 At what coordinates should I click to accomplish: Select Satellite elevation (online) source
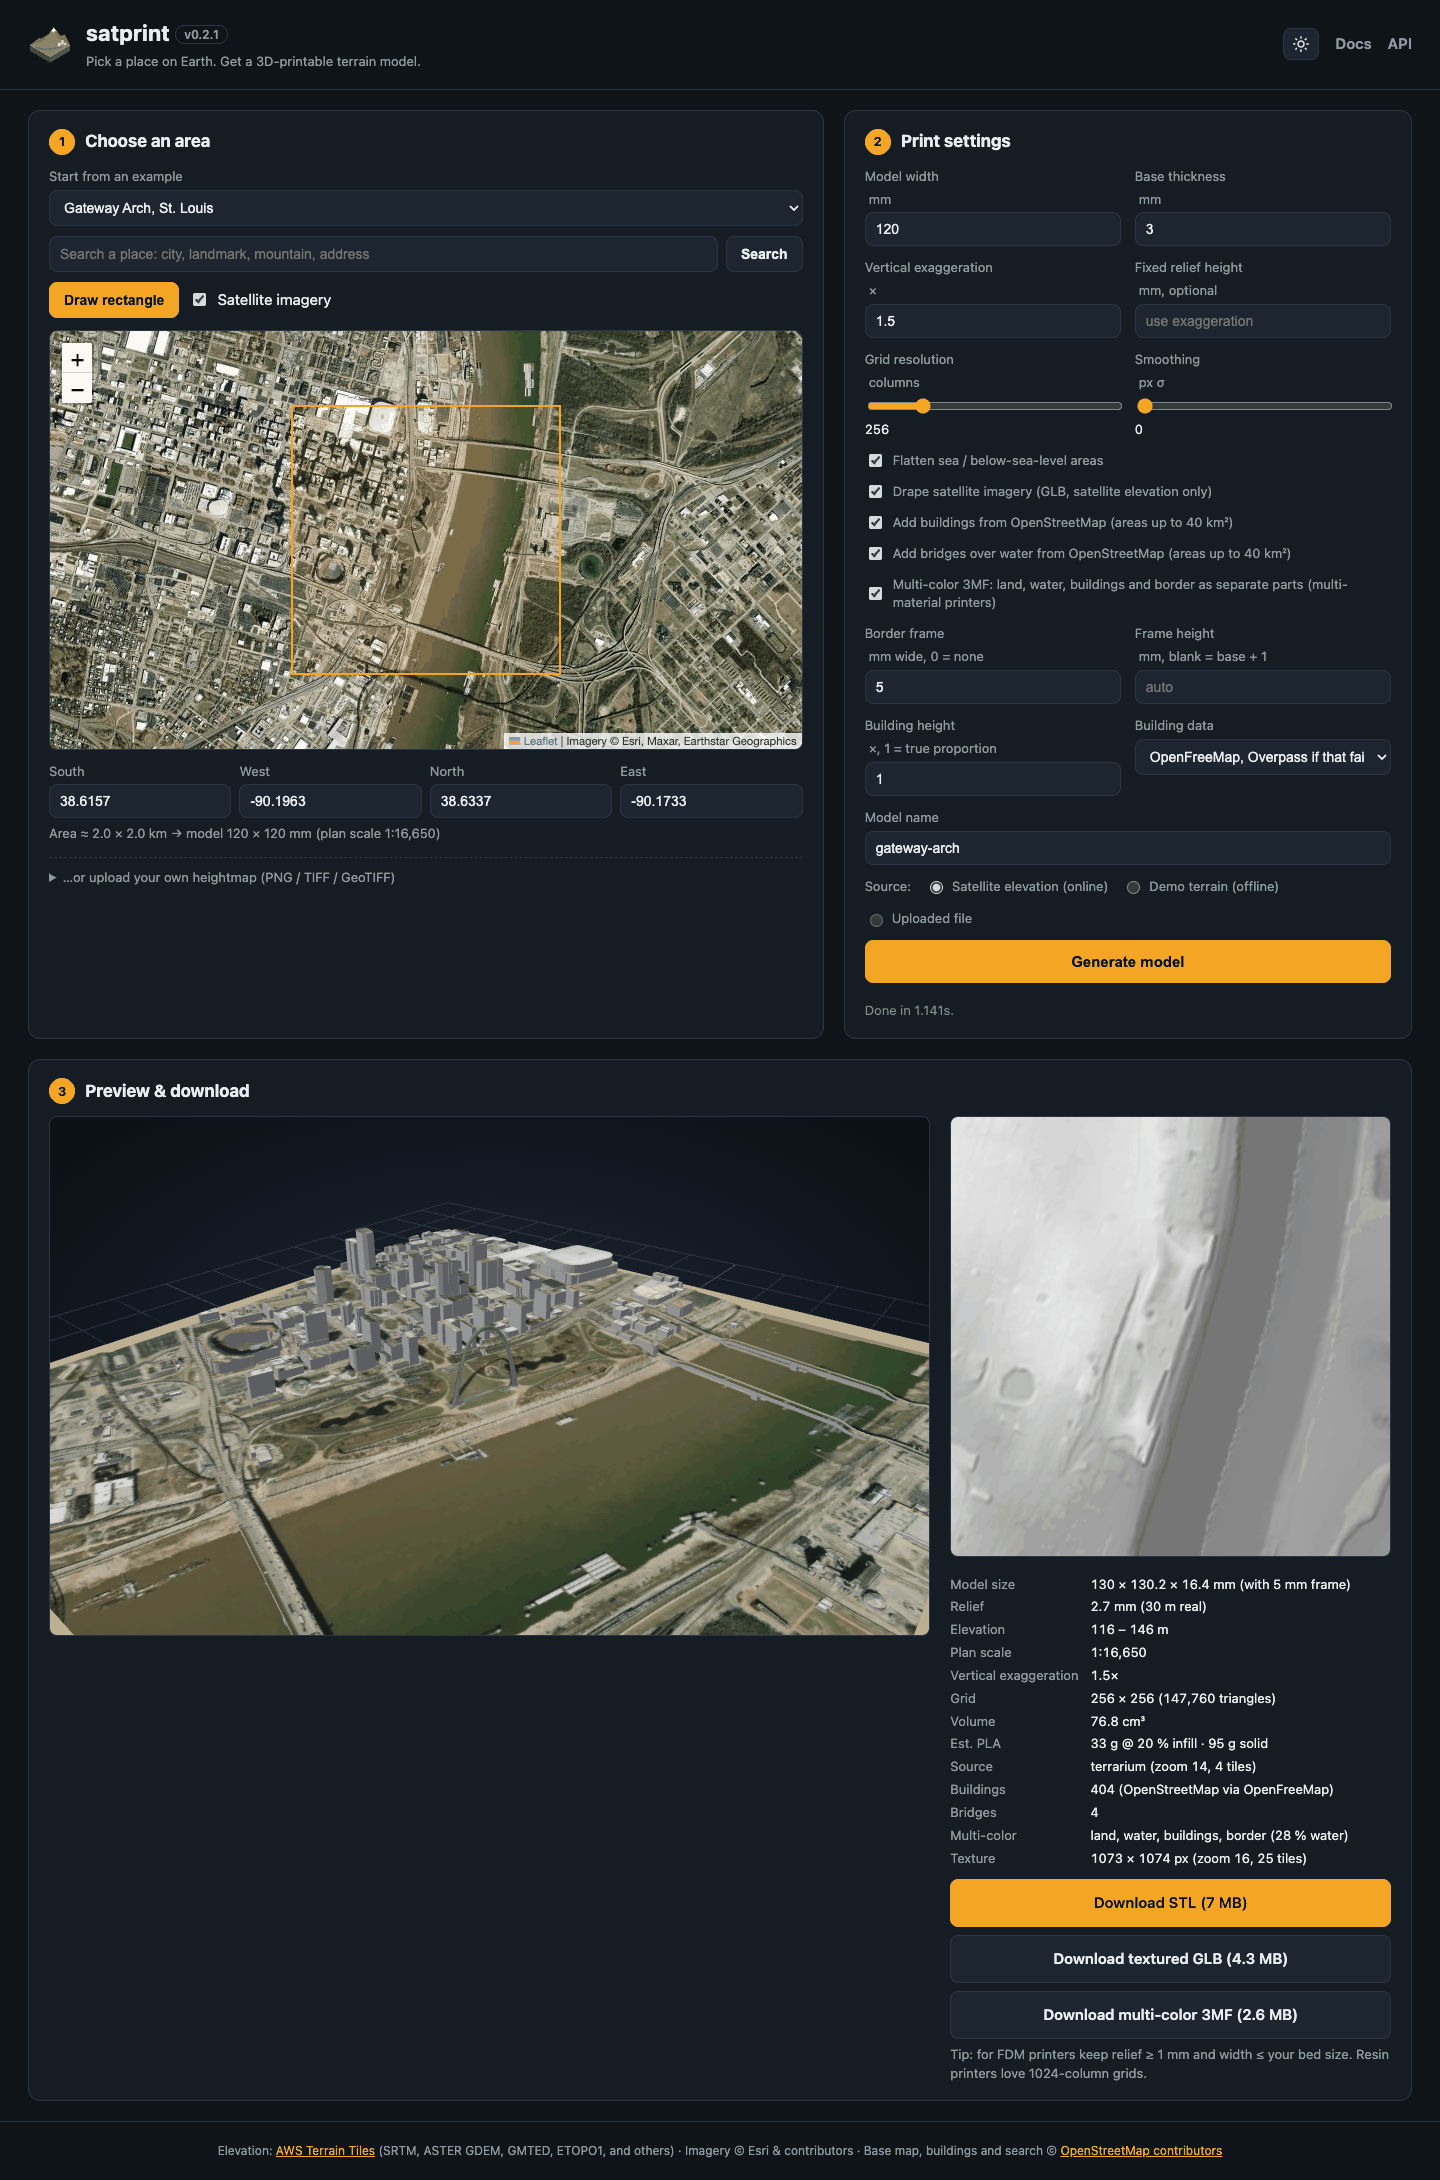click(936, 888)
